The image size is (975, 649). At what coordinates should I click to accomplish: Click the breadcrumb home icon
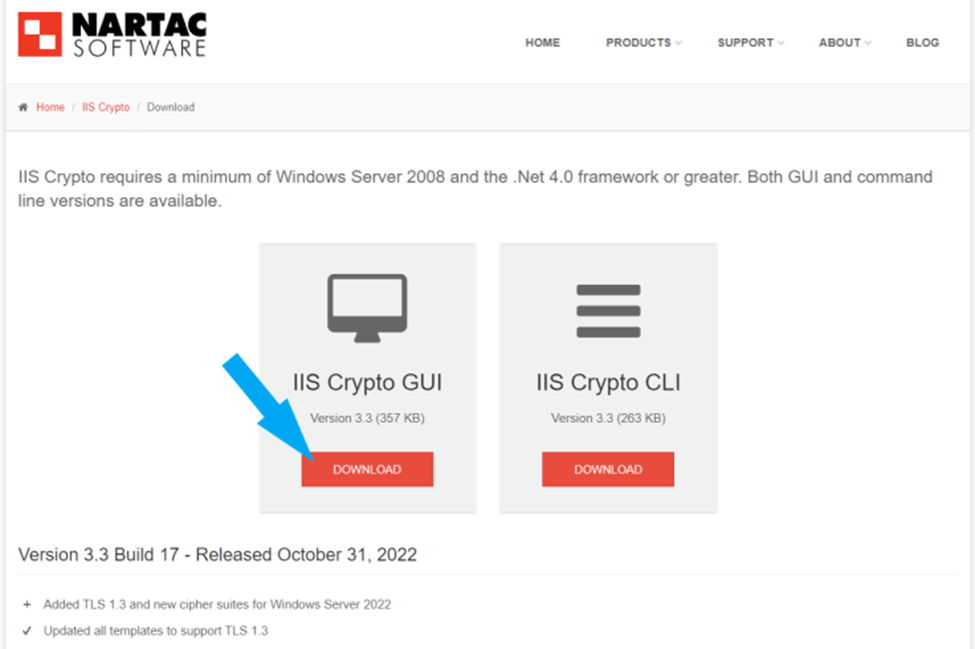(x=23, y=107)
